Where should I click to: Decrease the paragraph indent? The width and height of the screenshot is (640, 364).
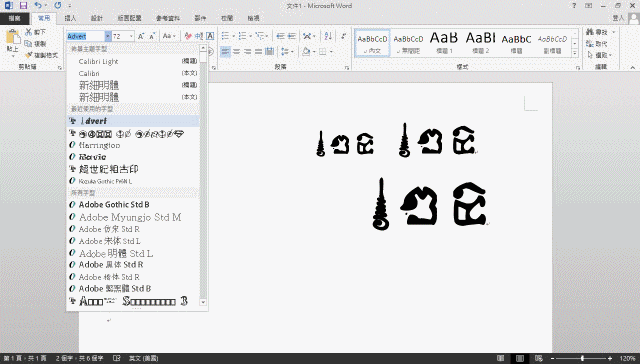[x=280, y=36]
